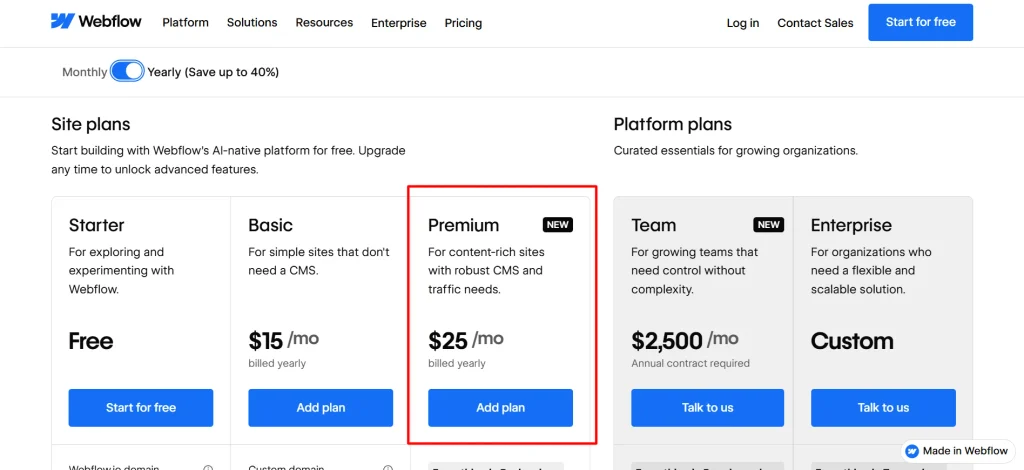Click the Team plan title
This screenshot has width=1024, height=470.
(654, 225)
